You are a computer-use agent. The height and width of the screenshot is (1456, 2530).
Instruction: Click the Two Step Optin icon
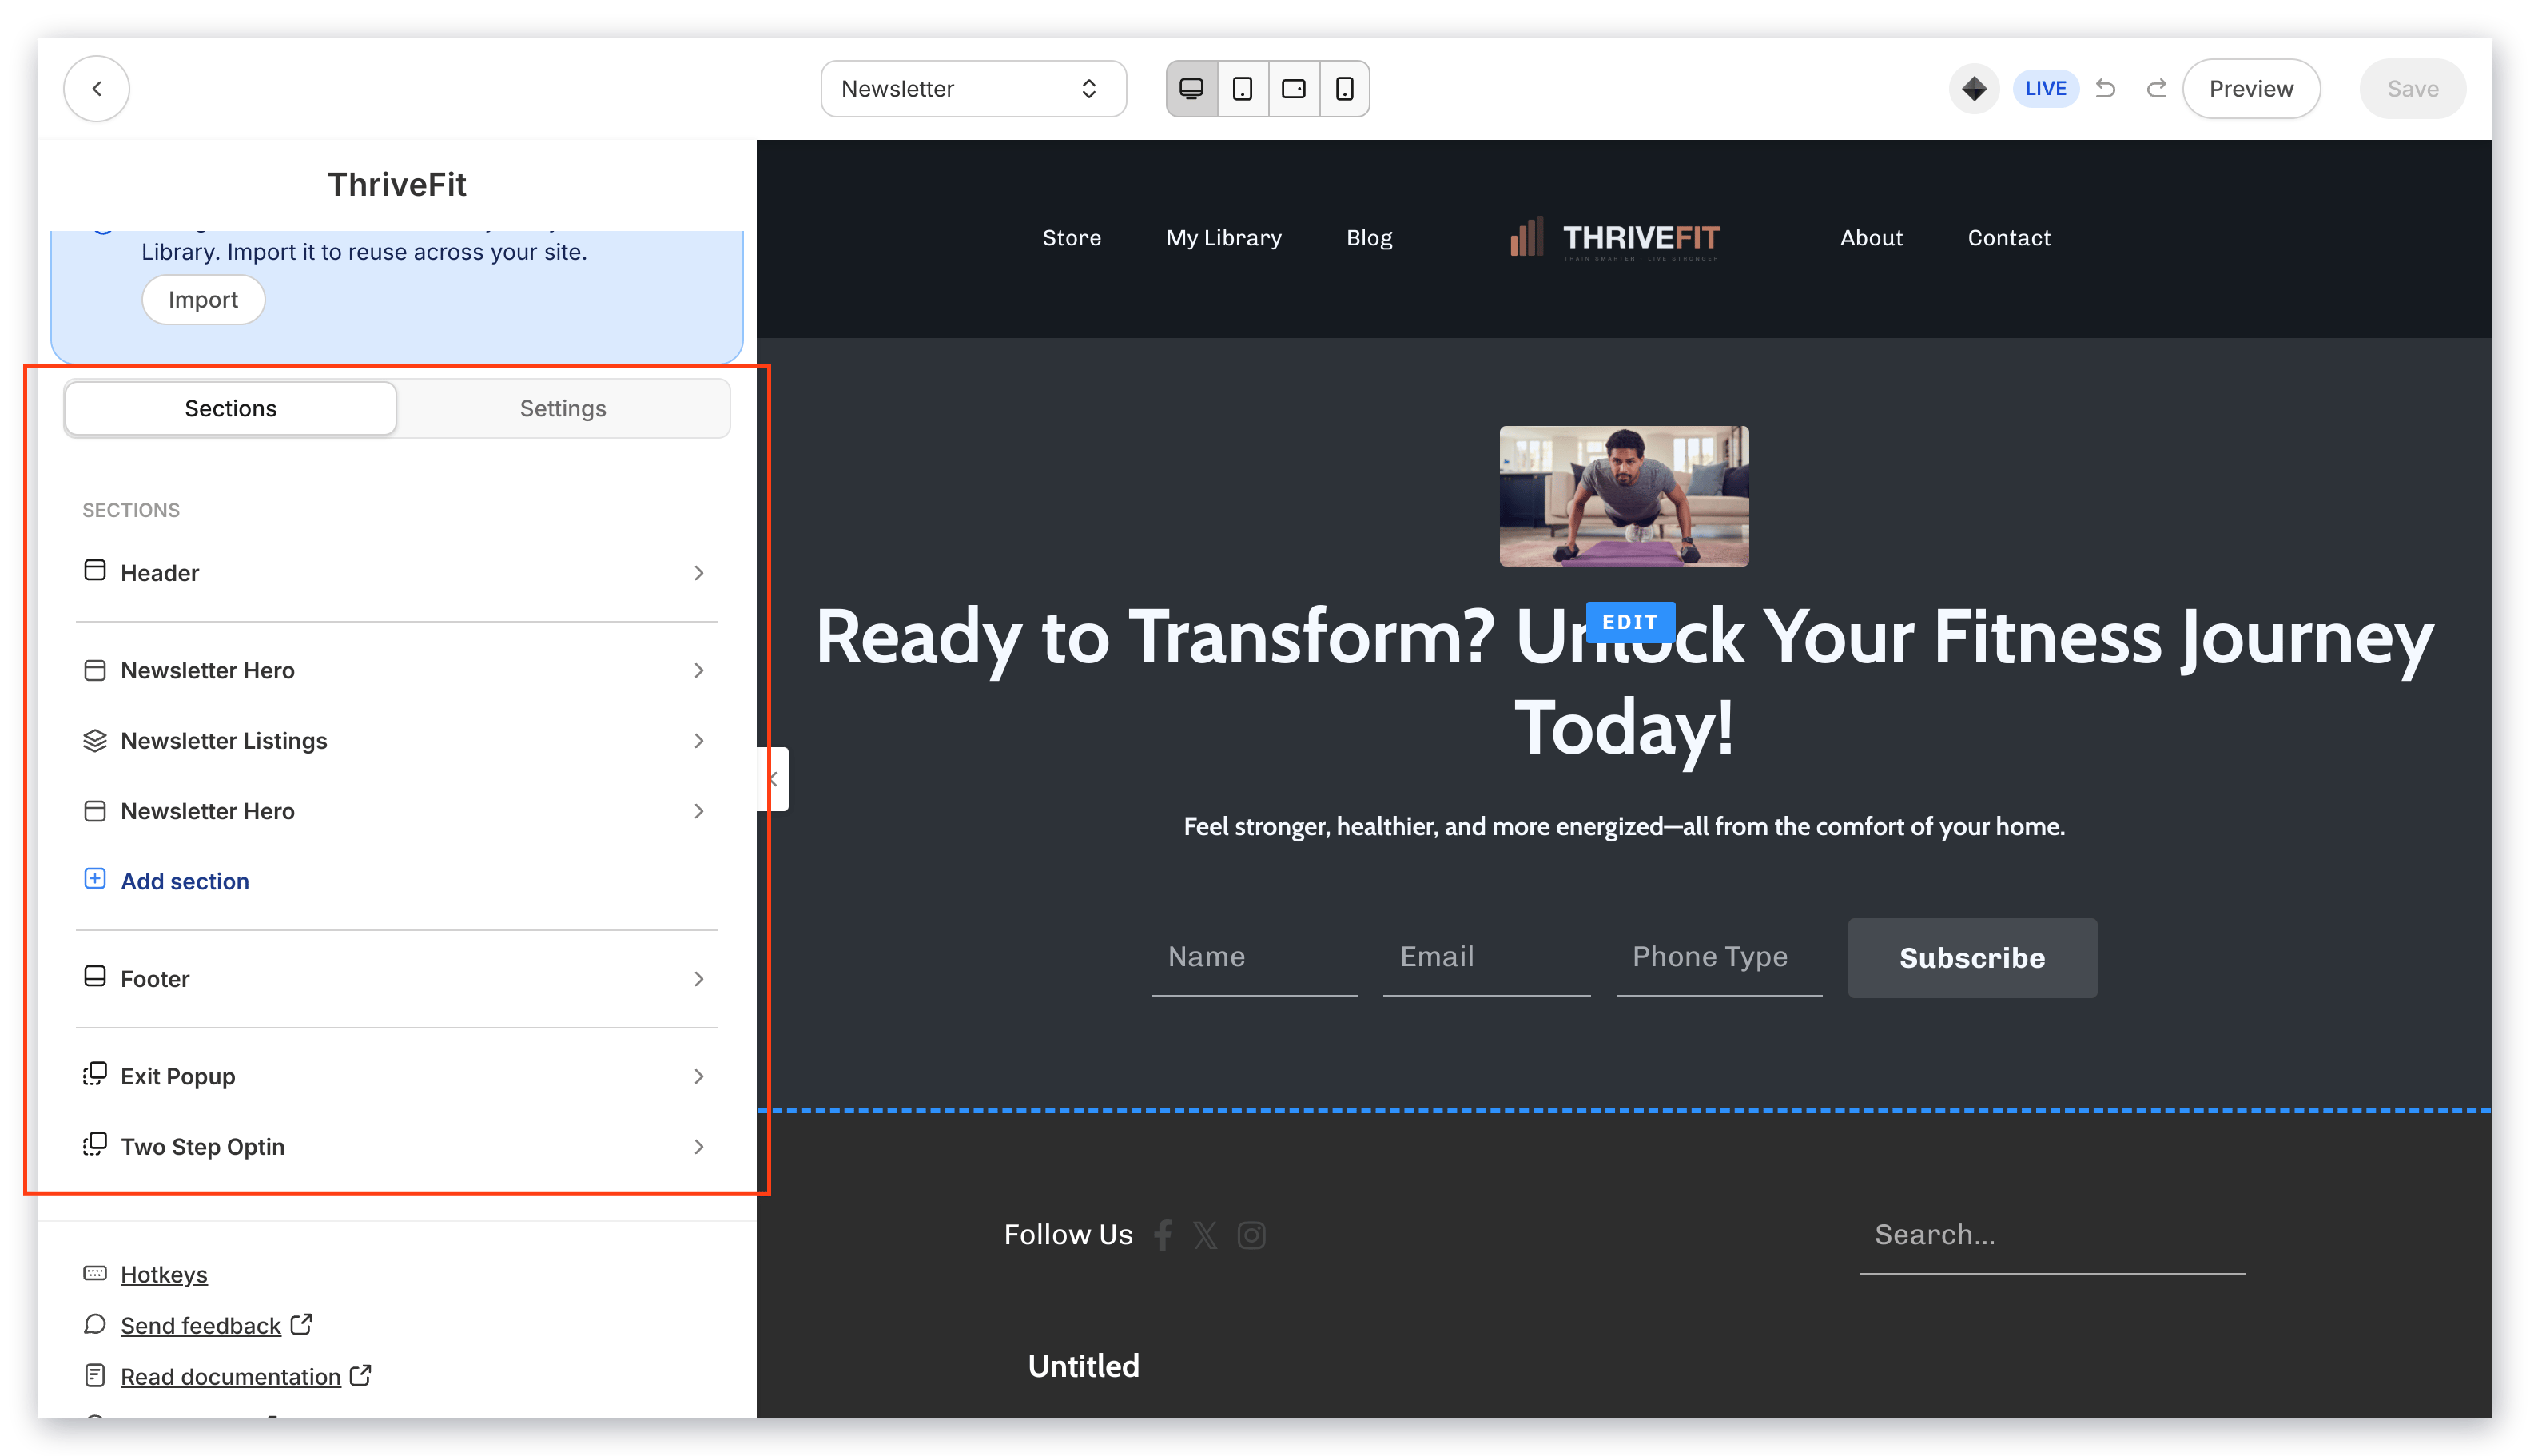click(95, 1144)
